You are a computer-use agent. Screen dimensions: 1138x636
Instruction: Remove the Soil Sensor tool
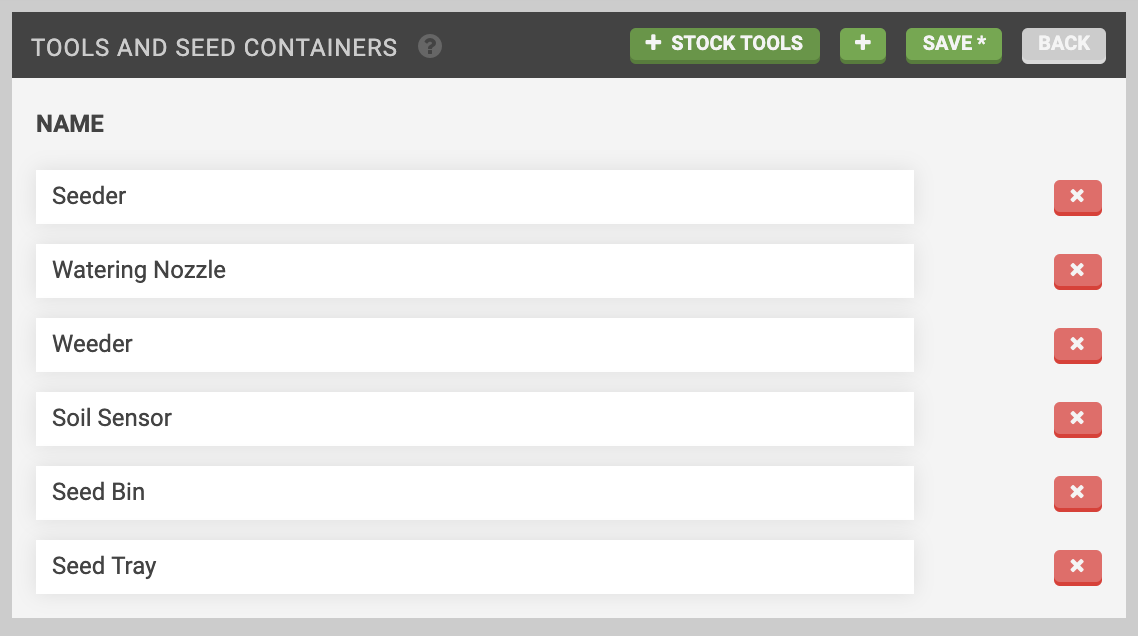click(1077, 419)
